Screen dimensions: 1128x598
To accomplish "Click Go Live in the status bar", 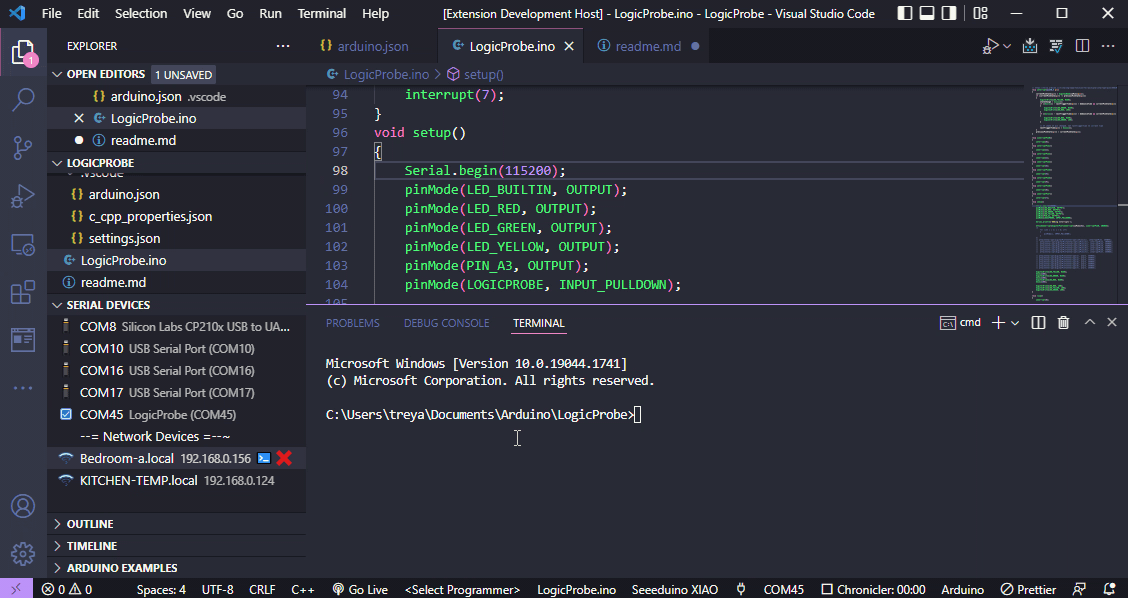I will point(360,589).
